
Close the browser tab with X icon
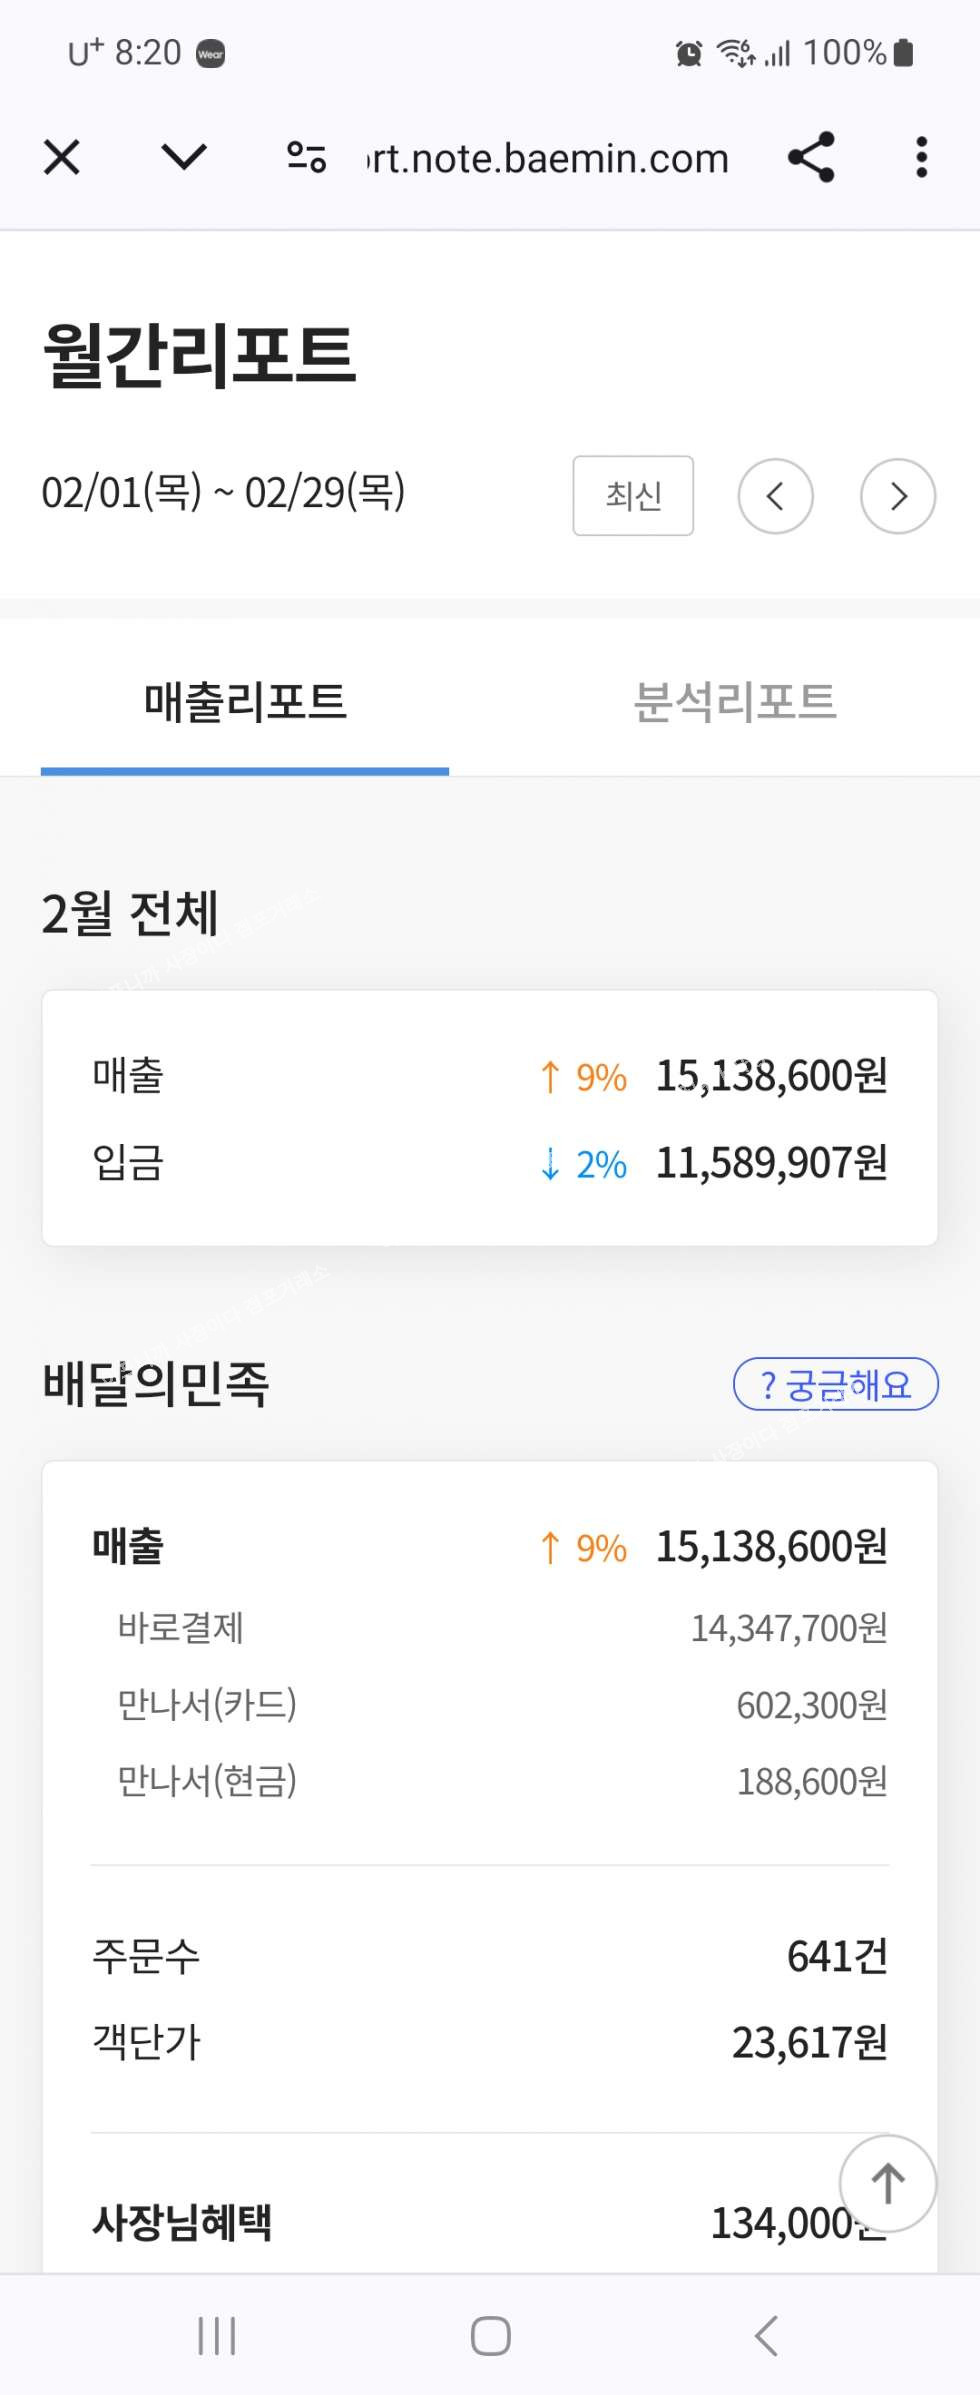pos(62,157)
